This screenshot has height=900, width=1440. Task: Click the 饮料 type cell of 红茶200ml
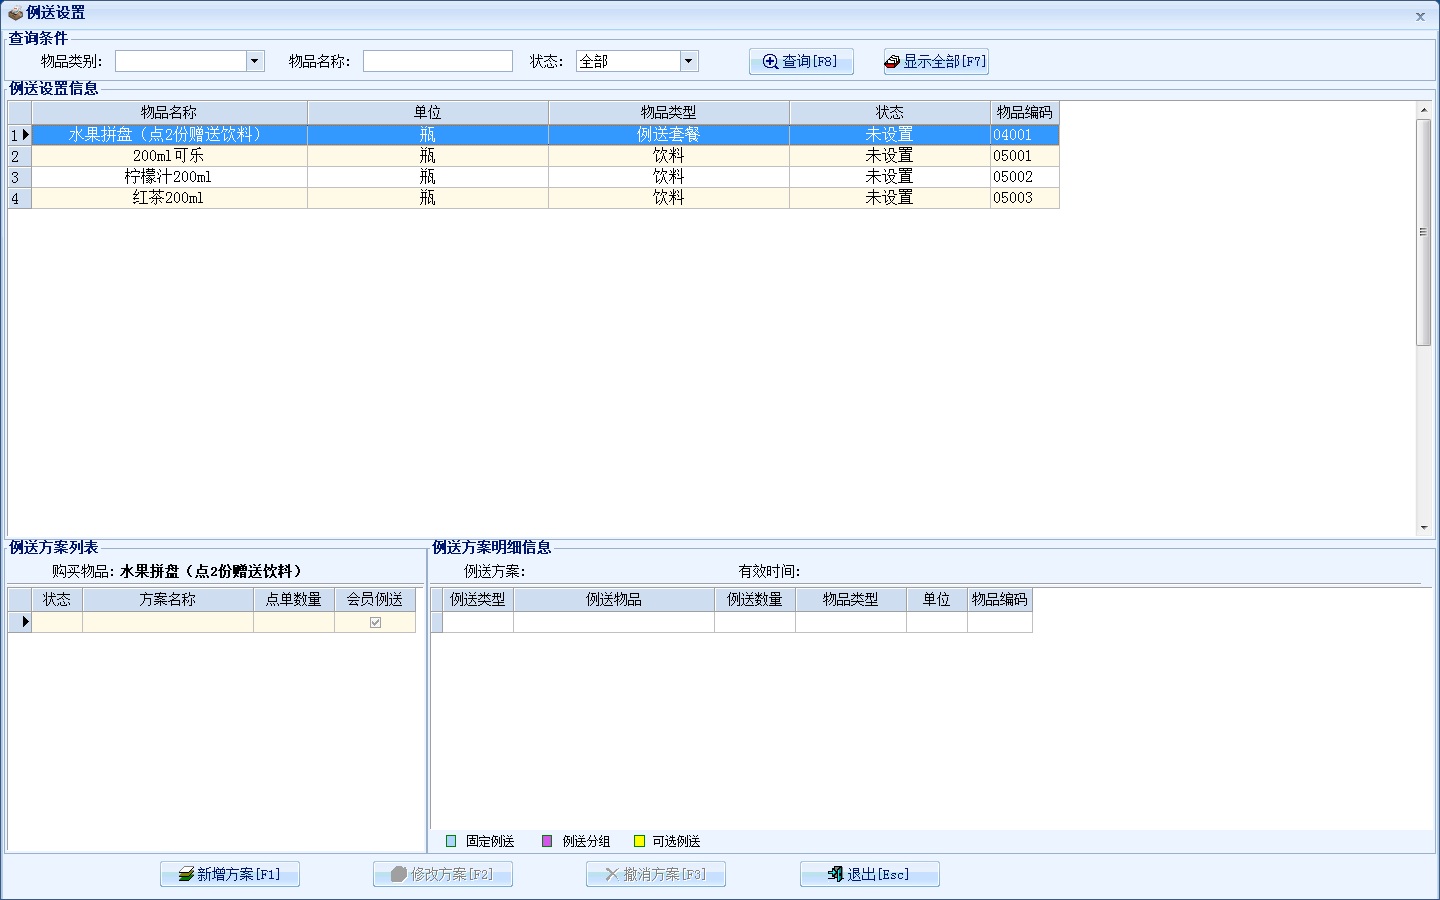click(x=669, y=197)
